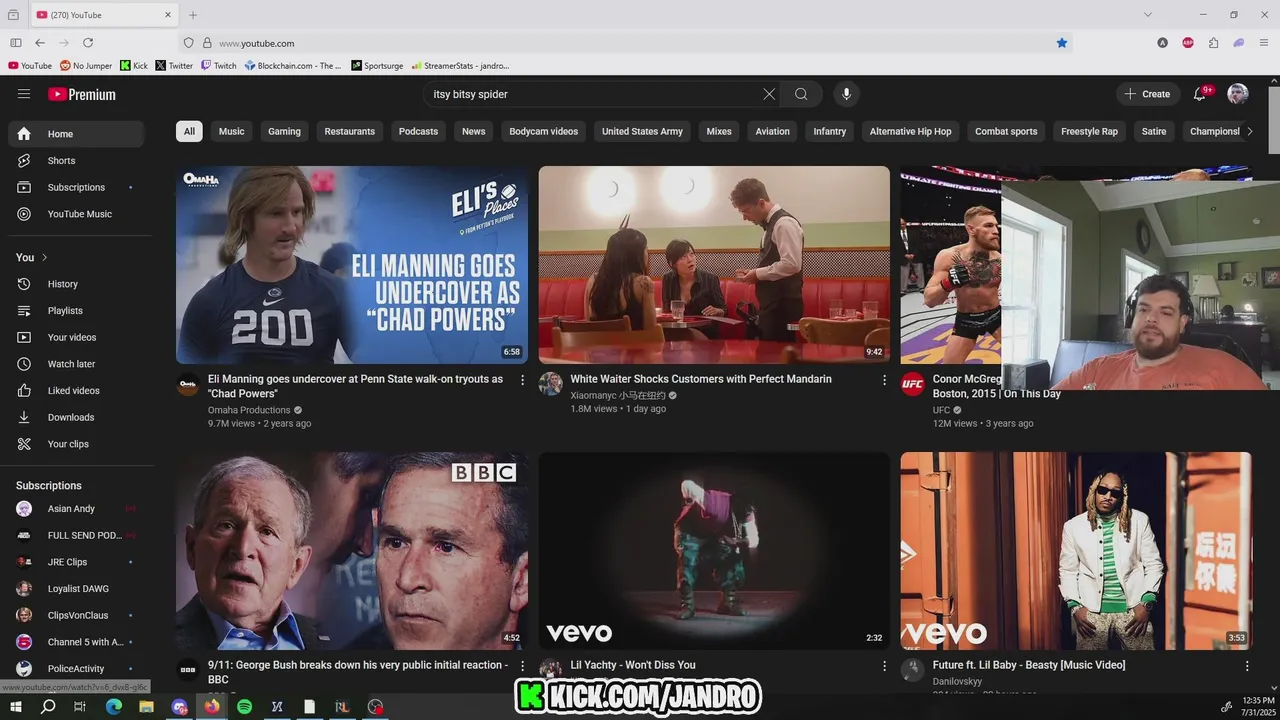
Task: Open Microsoft Edge from the taskbar
Action: (x=114, y=706)
